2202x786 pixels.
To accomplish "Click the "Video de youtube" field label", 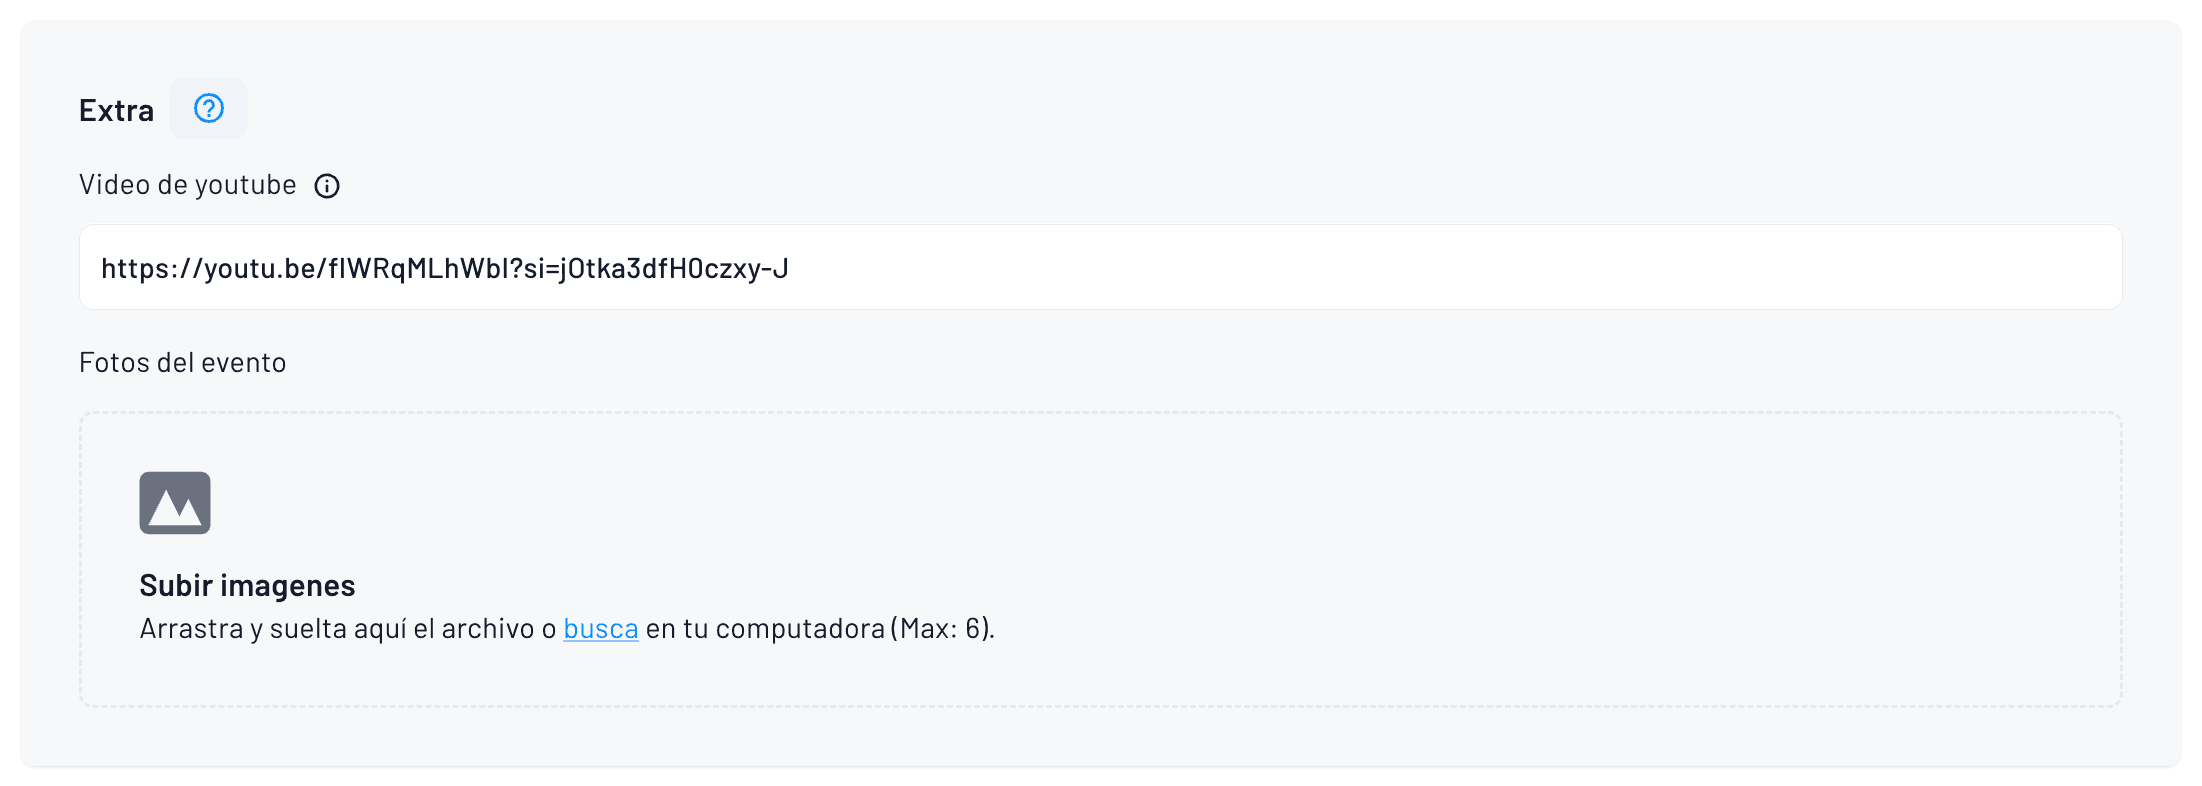I will tap(188, 185).
